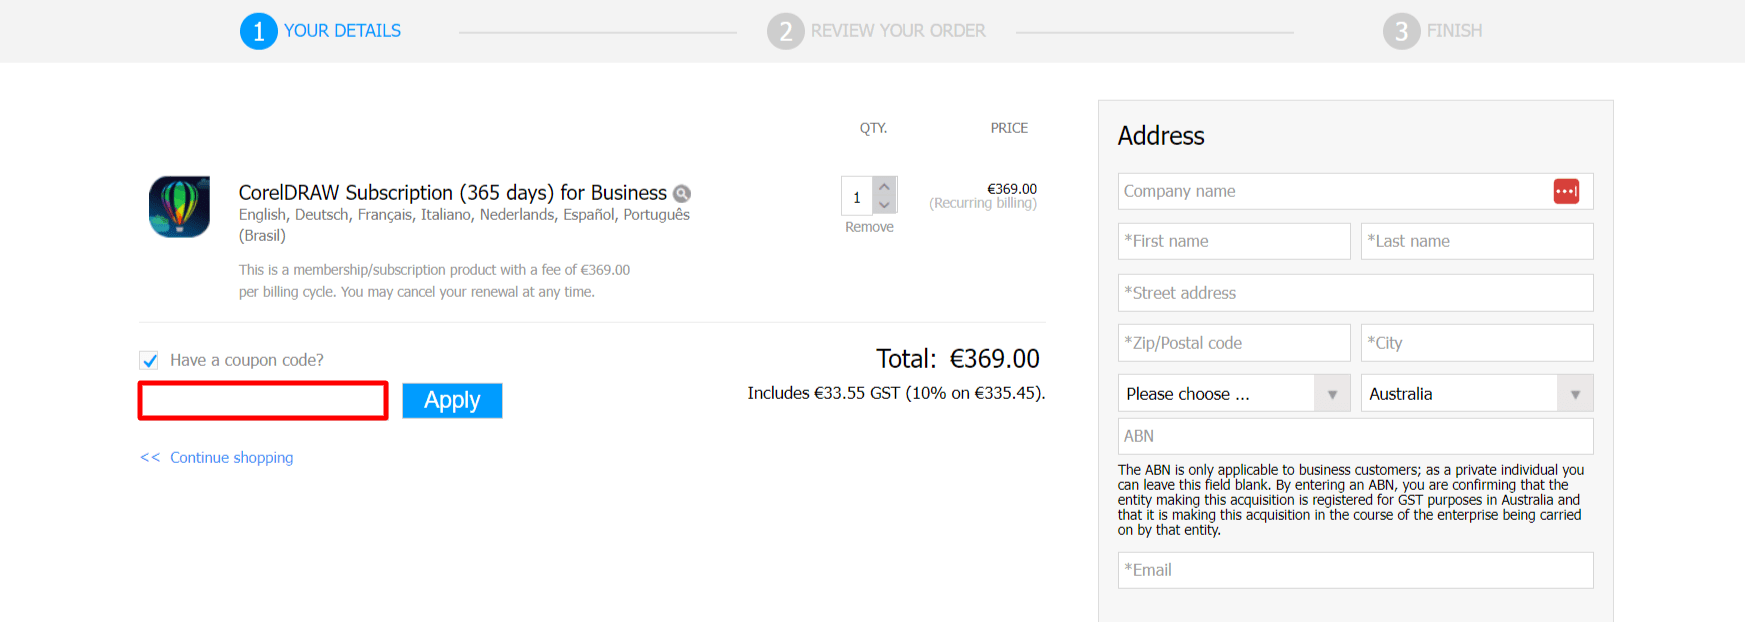Click step 1 'YOUR DETAILS'
Viewport: 1745px width, 622px height.
(x=320, y=31)
